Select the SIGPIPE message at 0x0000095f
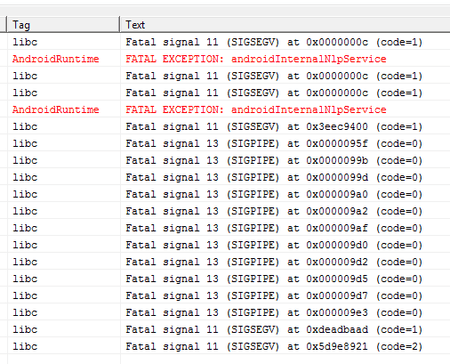 pyautogui.click(x=274, y=144)
